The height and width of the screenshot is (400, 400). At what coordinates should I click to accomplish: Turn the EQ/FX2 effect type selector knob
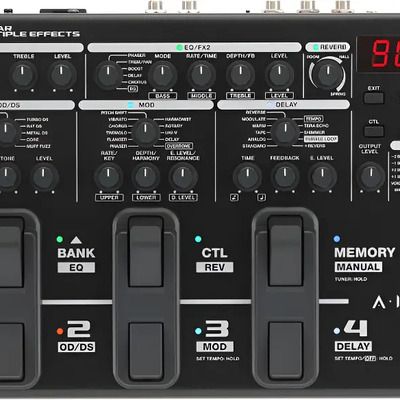pos(108,75)
